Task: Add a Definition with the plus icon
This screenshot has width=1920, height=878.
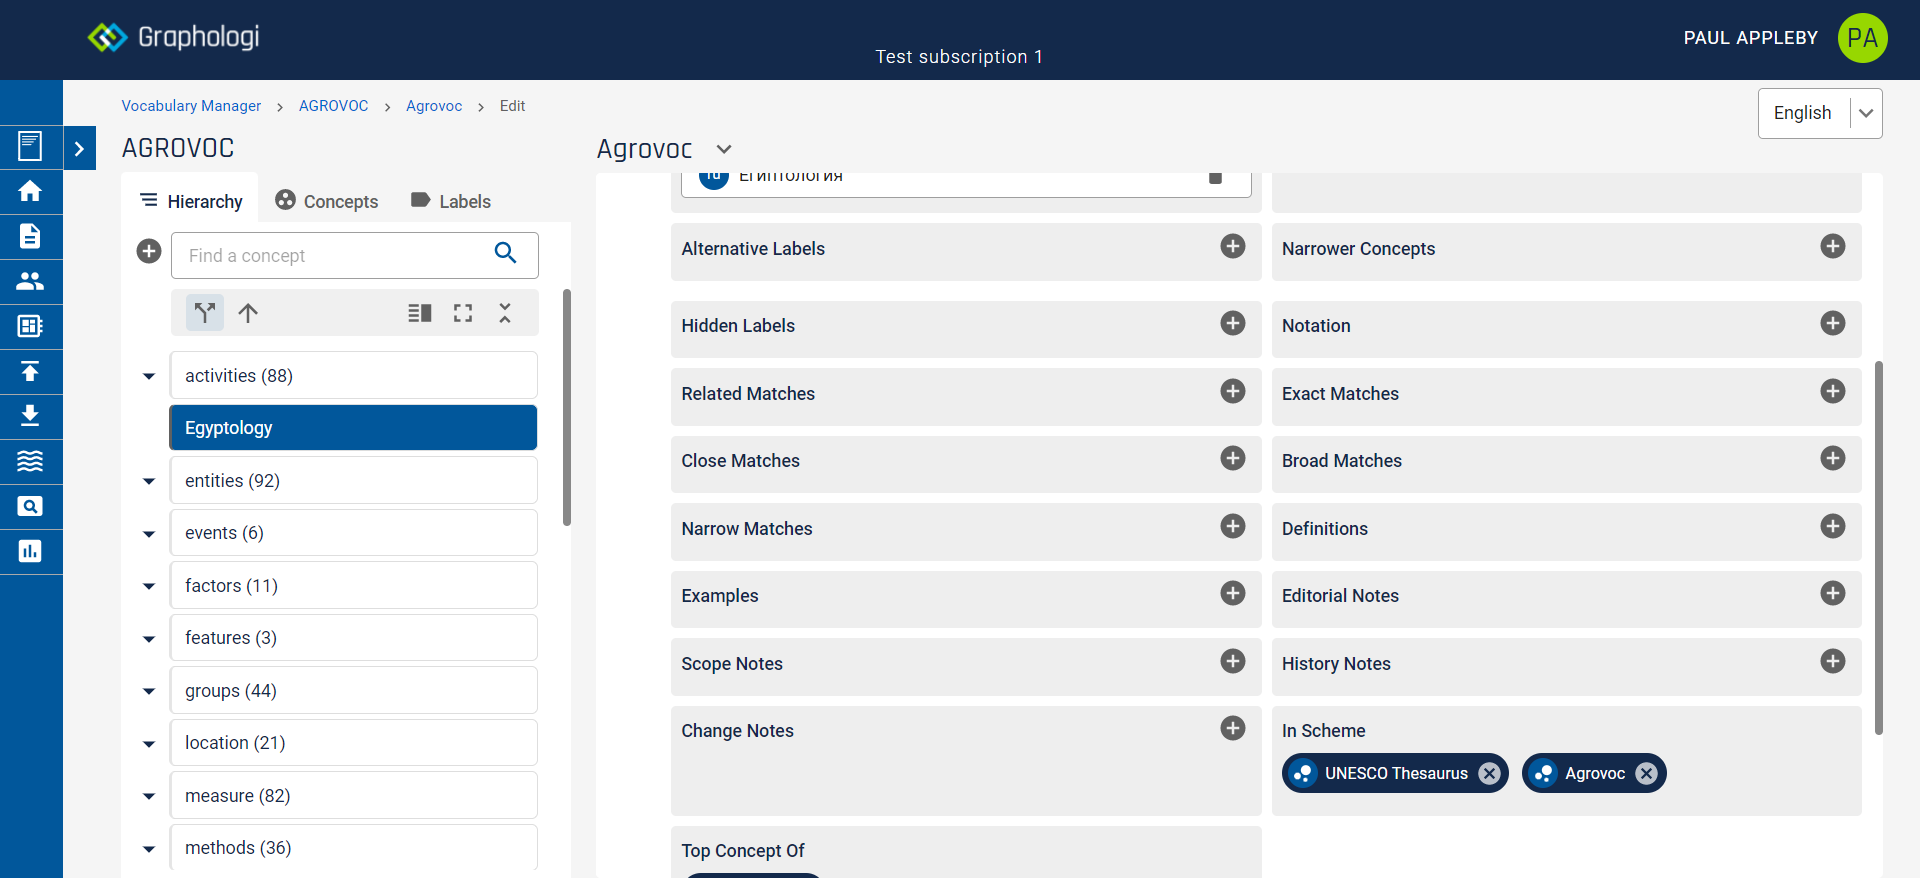Action: click(1833, 526)
